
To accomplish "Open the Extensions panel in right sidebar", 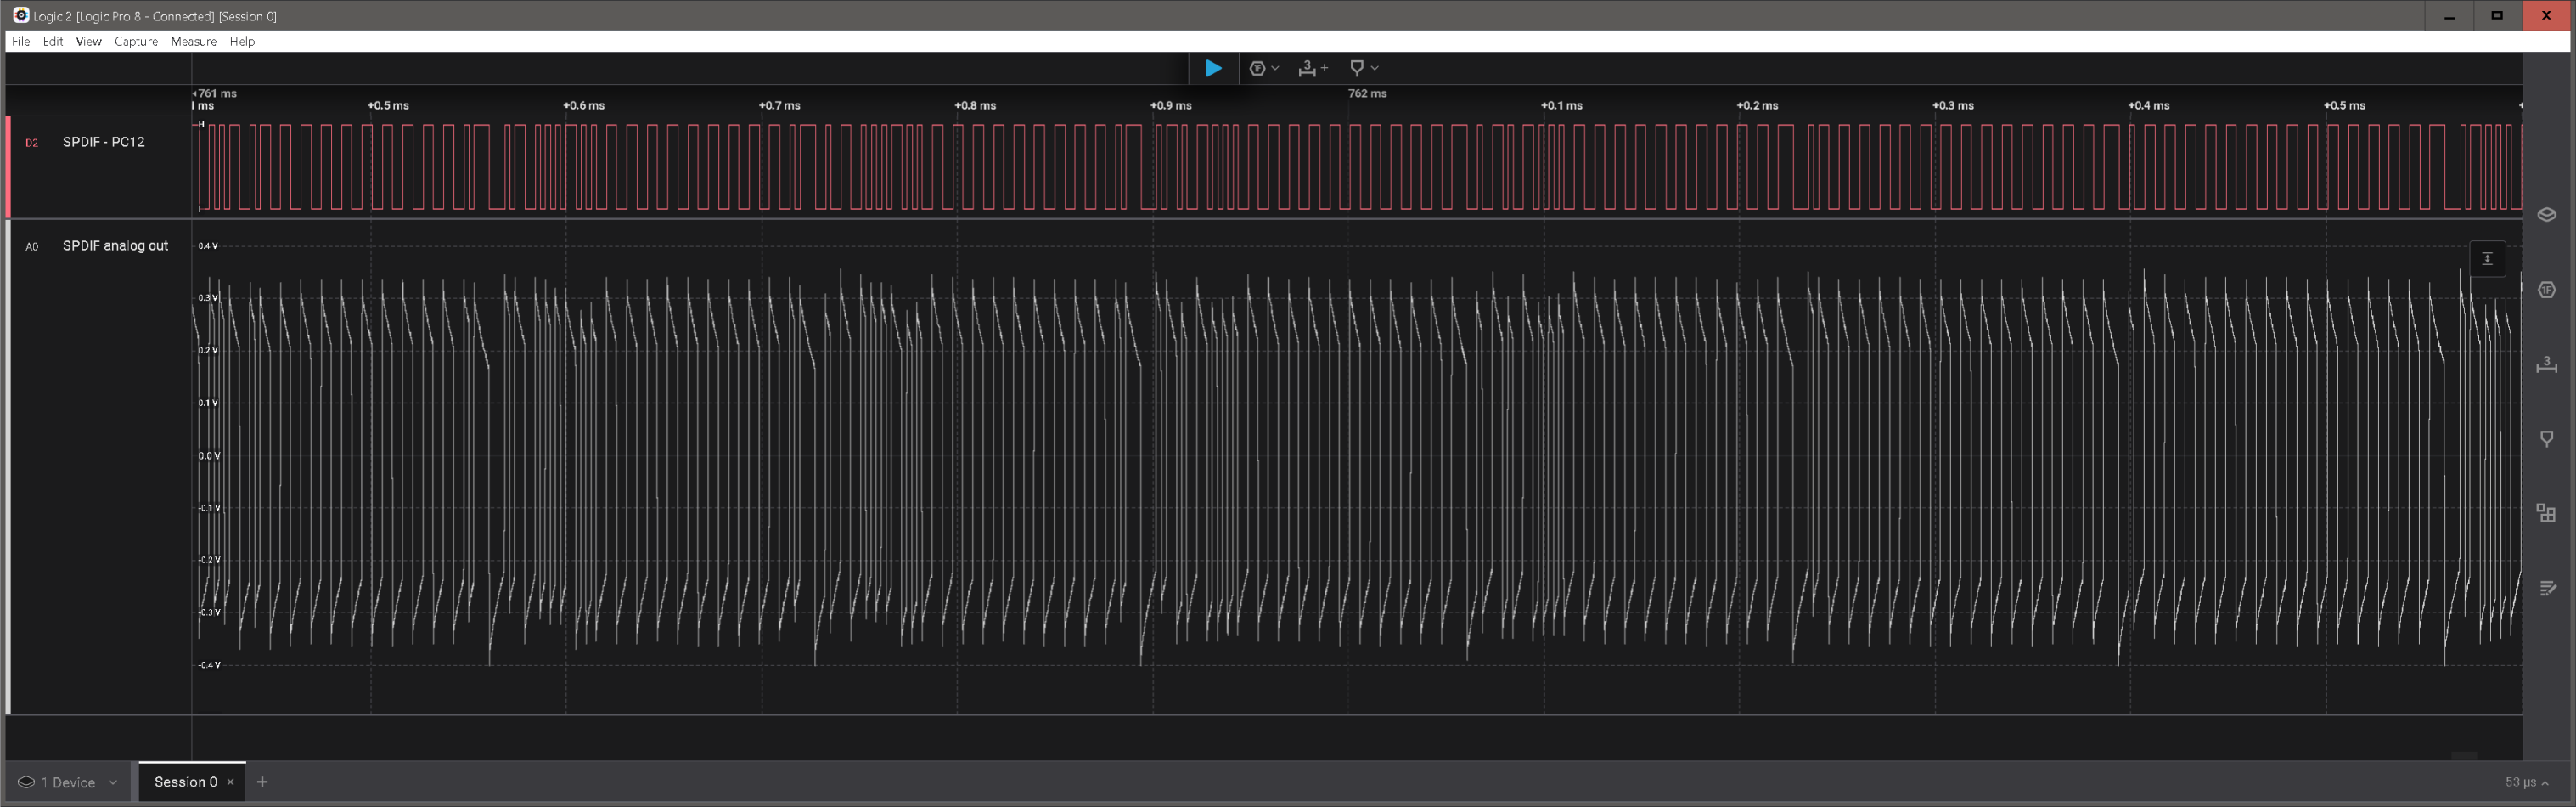I will [2546, 513].
